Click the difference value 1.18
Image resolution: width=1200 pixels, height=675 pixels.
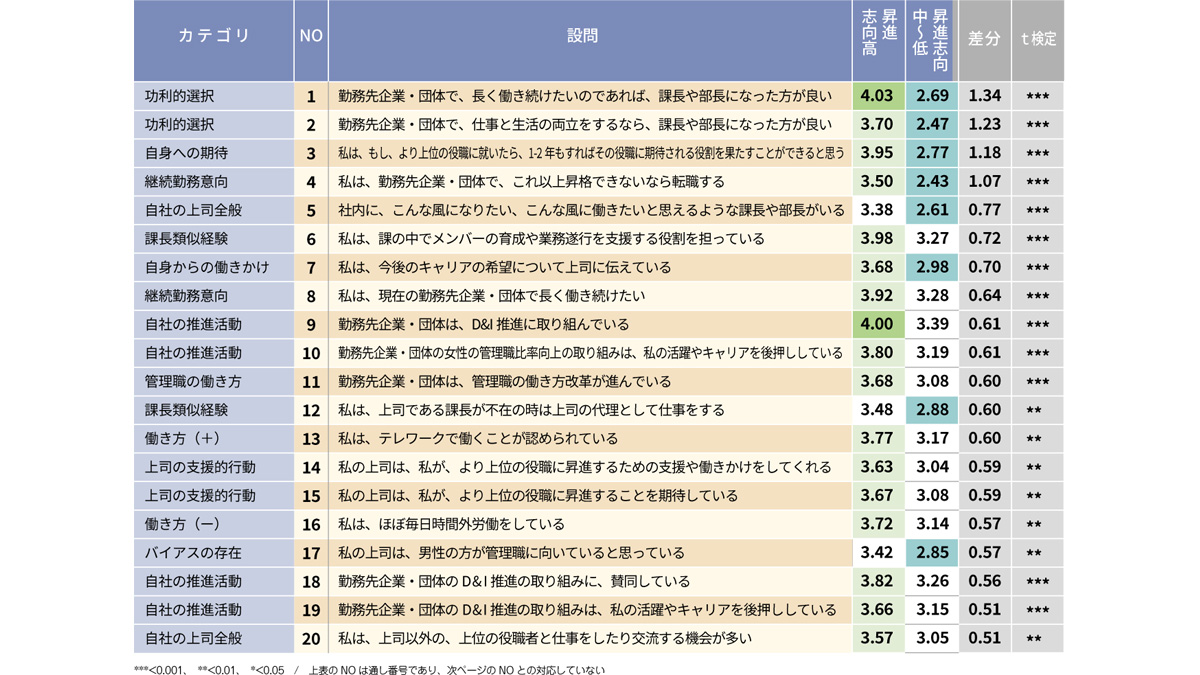[984, 153]
